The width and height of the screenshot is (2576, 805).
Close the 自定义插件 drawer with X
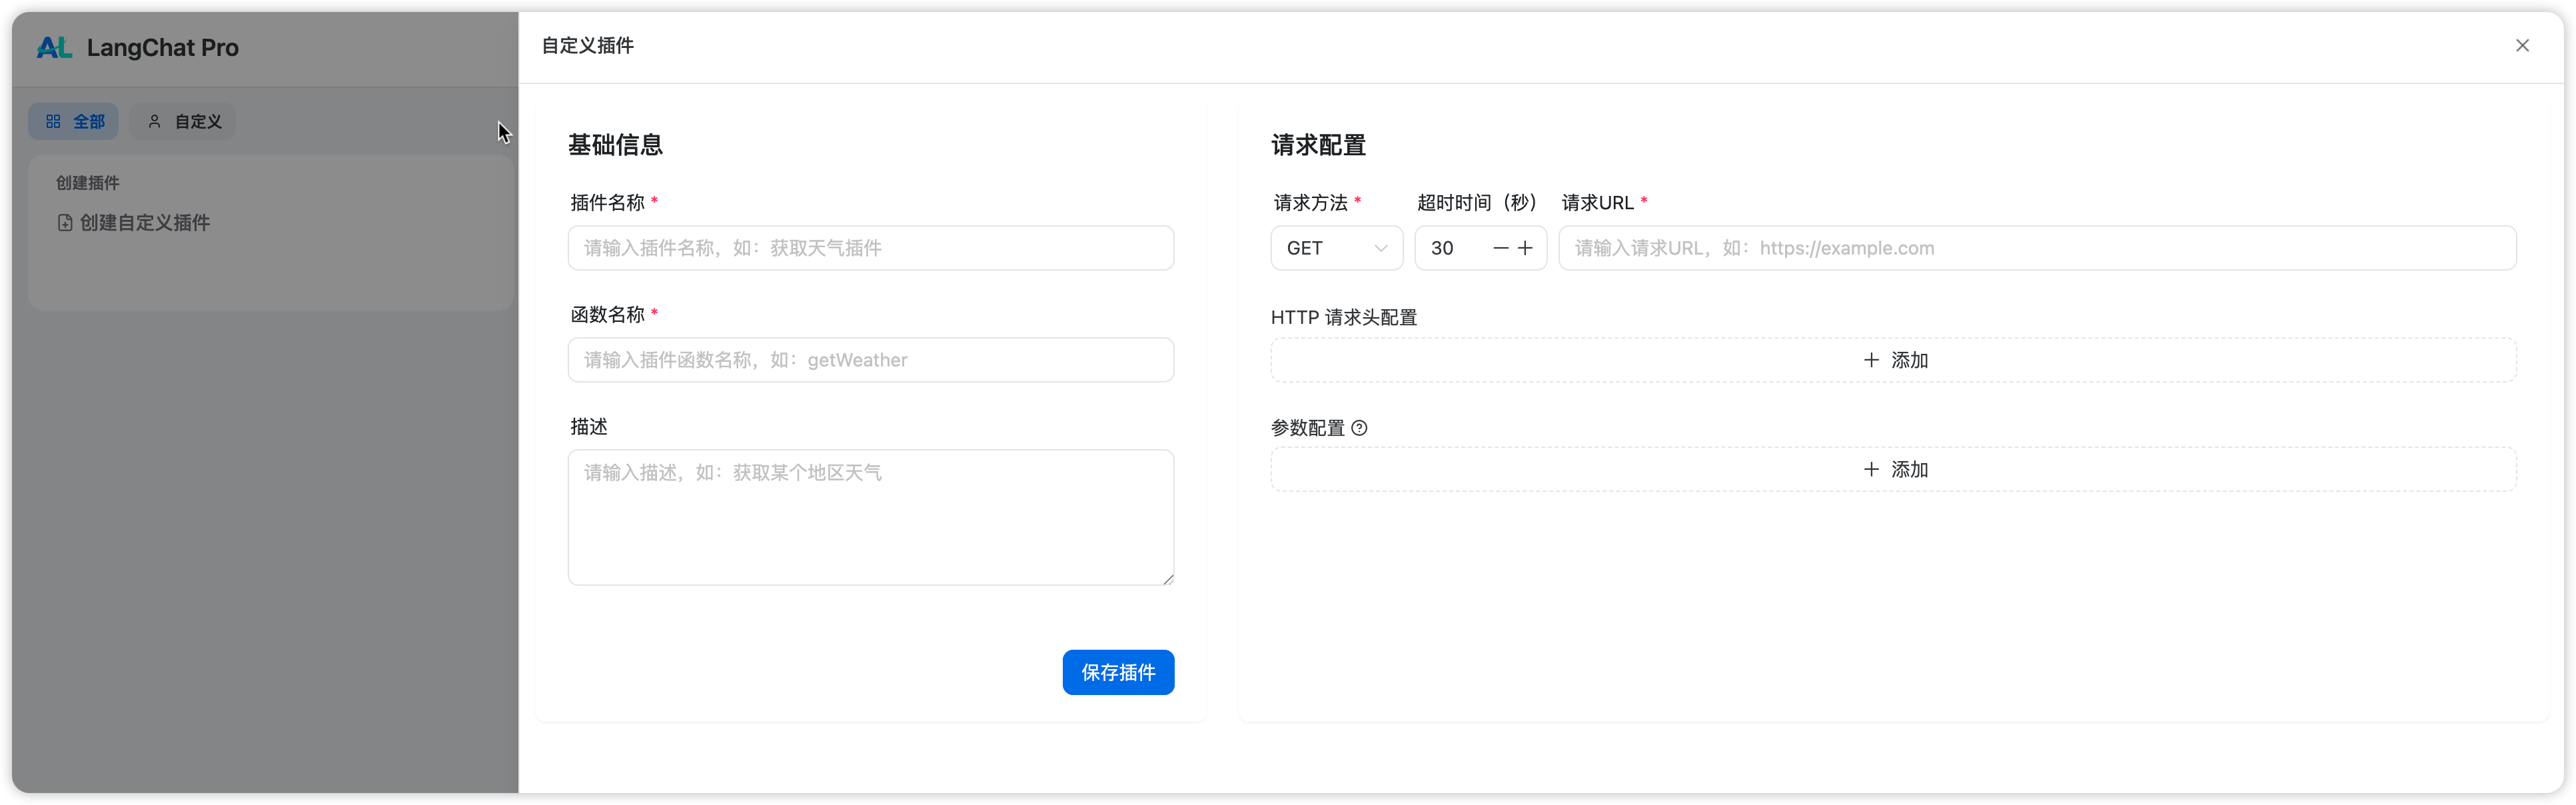pyautogui.click(x=2522, y=45)
